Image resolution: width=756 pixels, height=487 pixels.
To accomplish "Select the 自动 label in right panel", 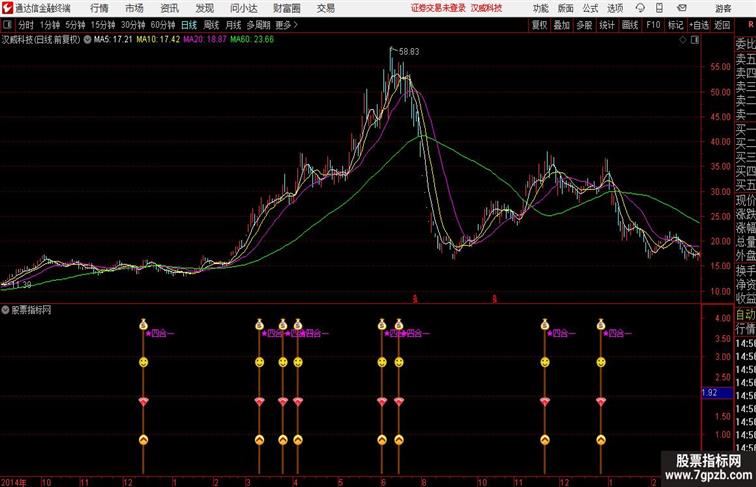I will [x=745, y=315].
